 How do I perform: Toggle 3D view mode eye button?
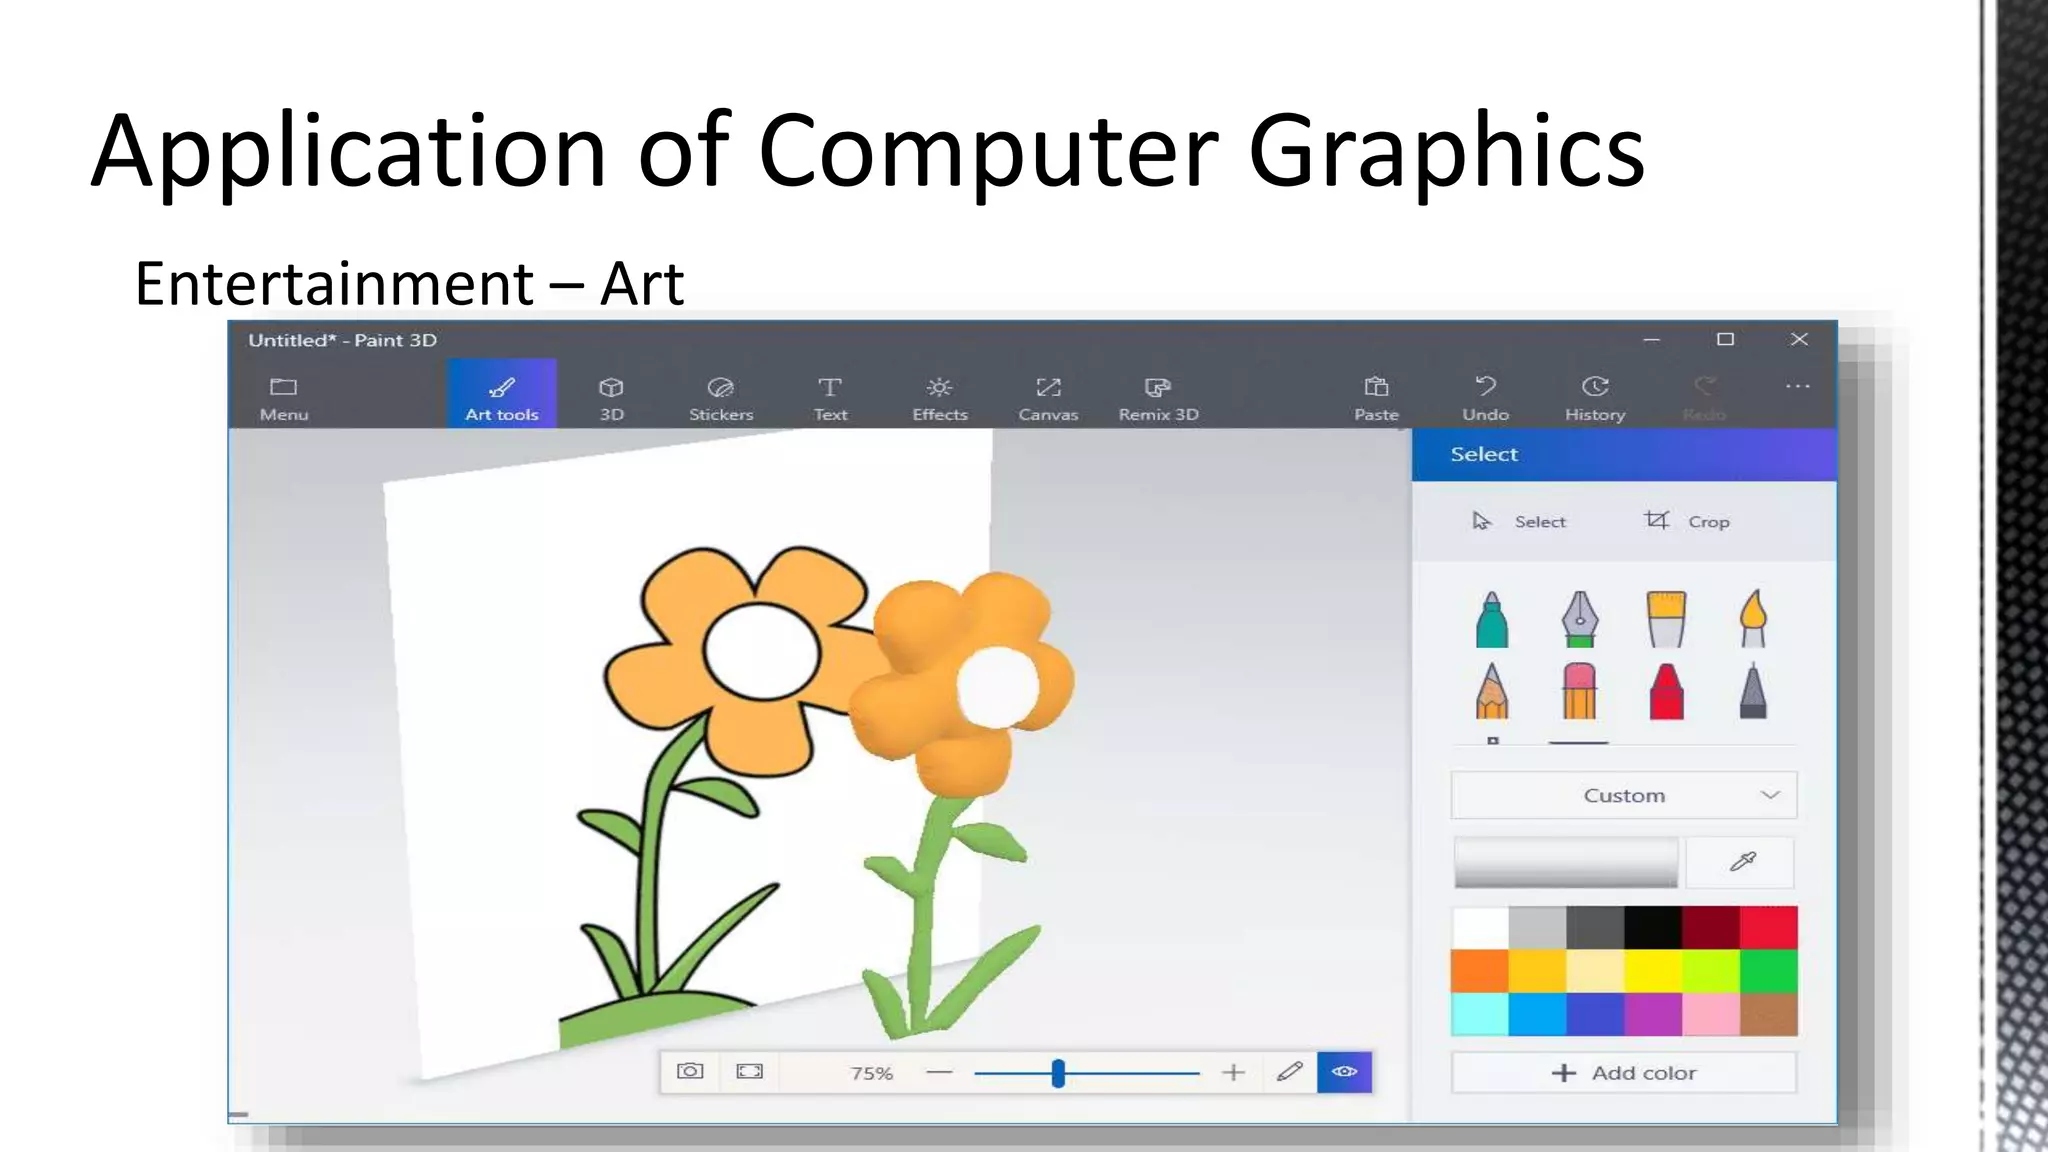(1344, 1072)
